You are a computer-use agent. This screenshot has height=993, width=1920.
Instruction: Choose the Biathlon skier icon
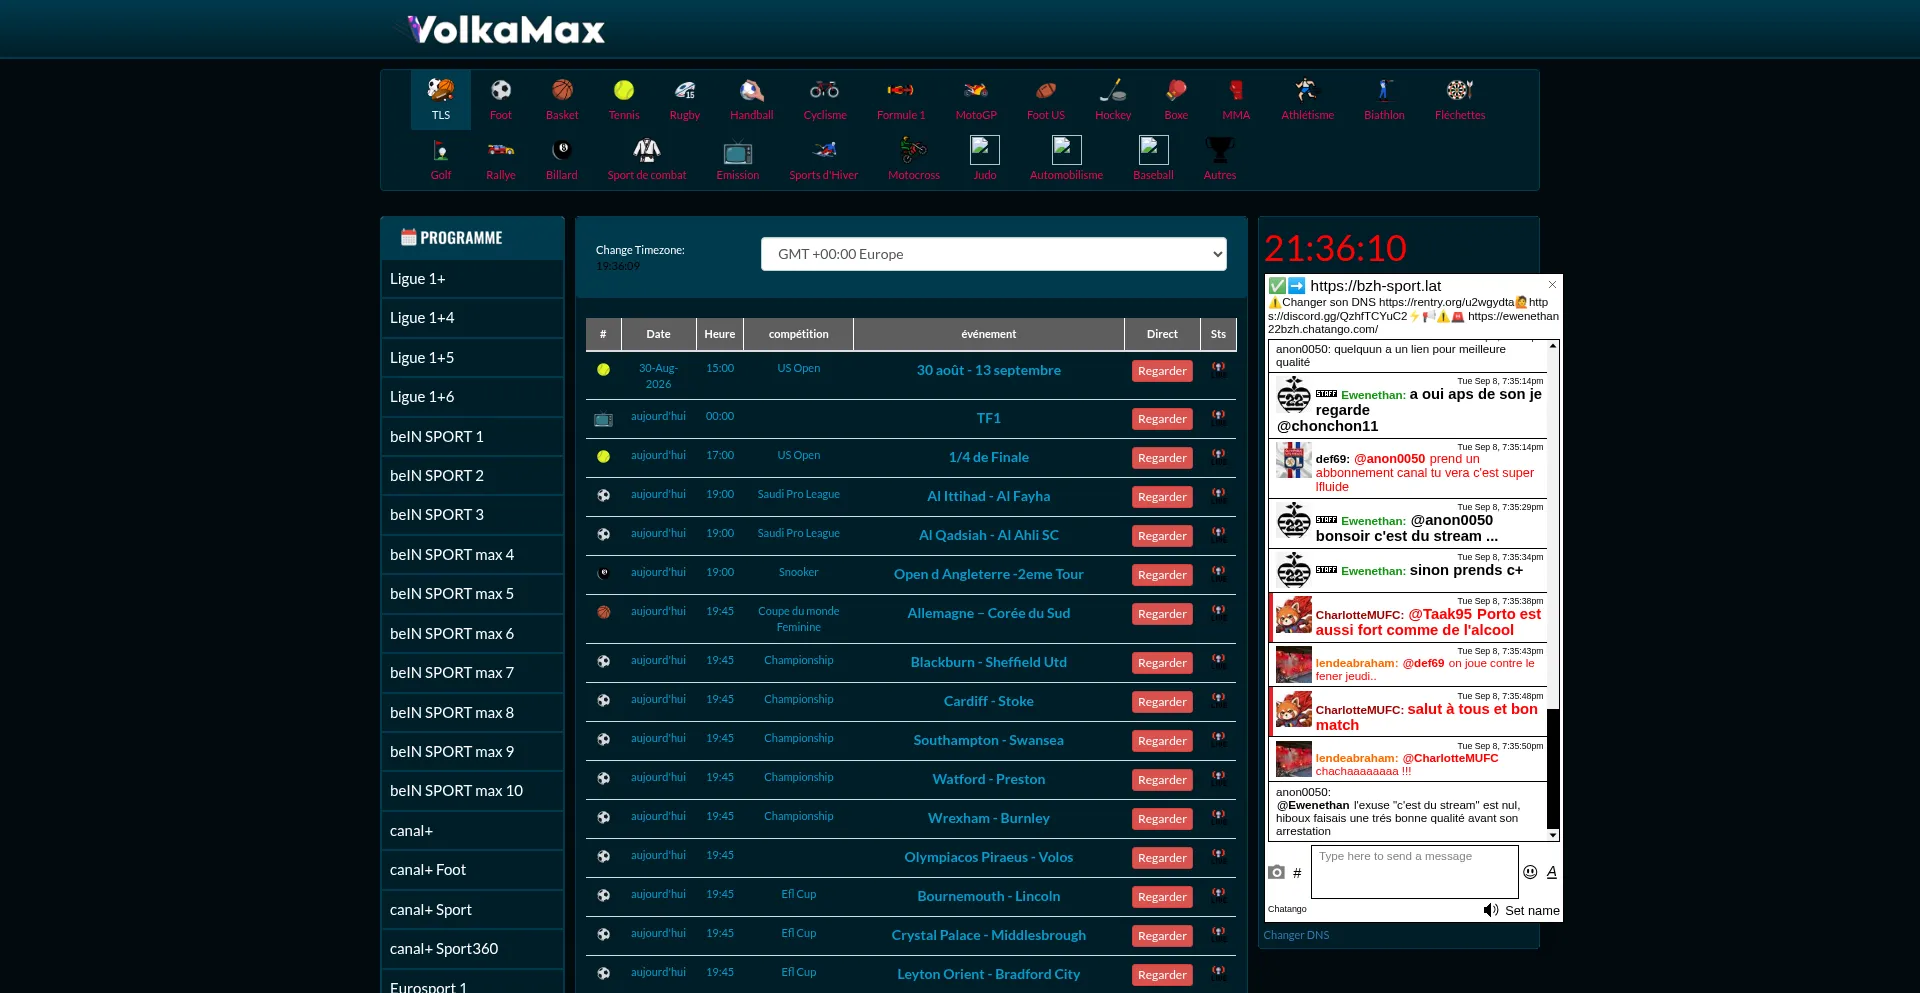coord(1384,90)
